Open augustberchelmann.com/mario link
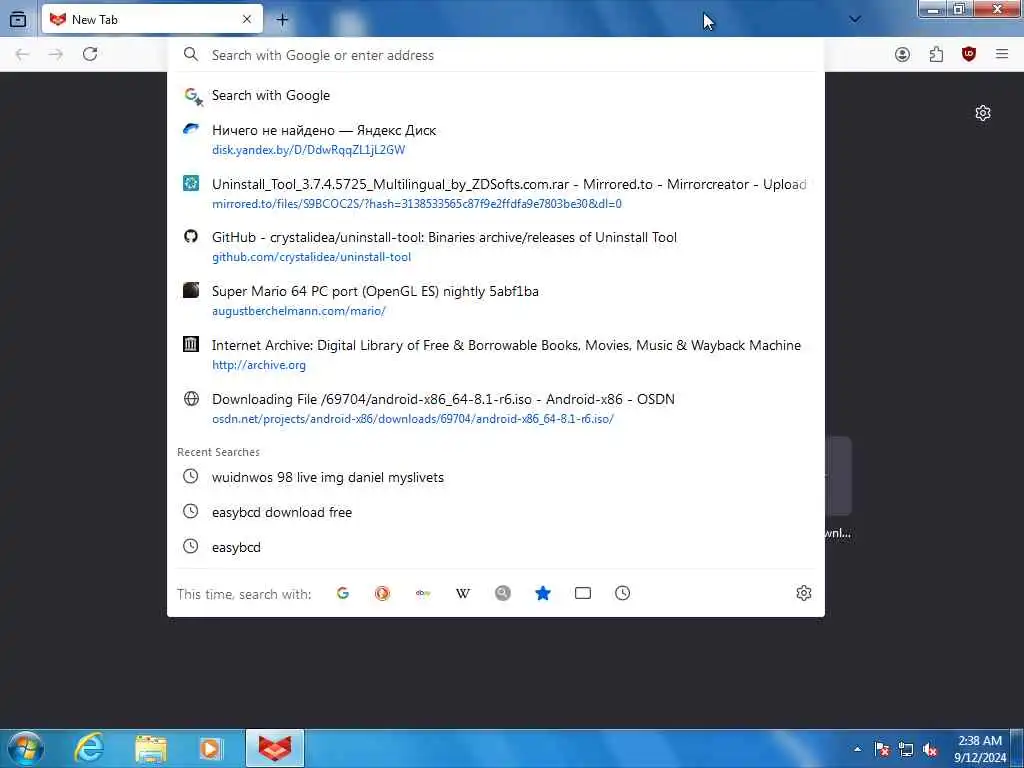Viewport: 1024px width, 768px height. pyautogui.click(x=298, y=311)
